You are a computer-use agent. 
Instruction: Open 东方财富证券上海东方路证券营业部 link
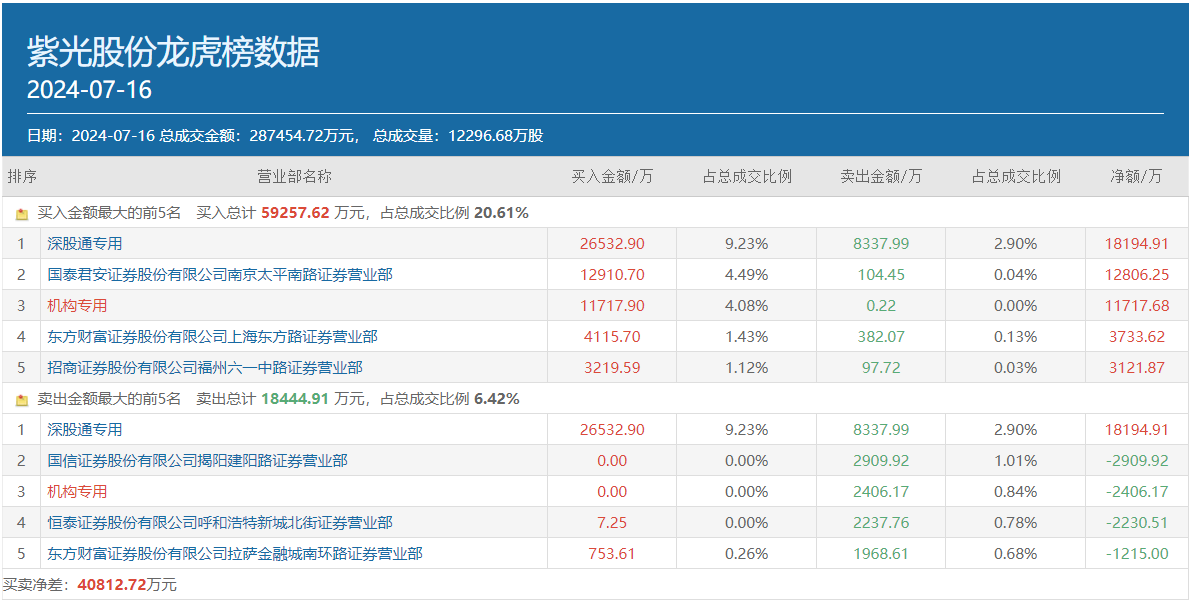(212, 337)
